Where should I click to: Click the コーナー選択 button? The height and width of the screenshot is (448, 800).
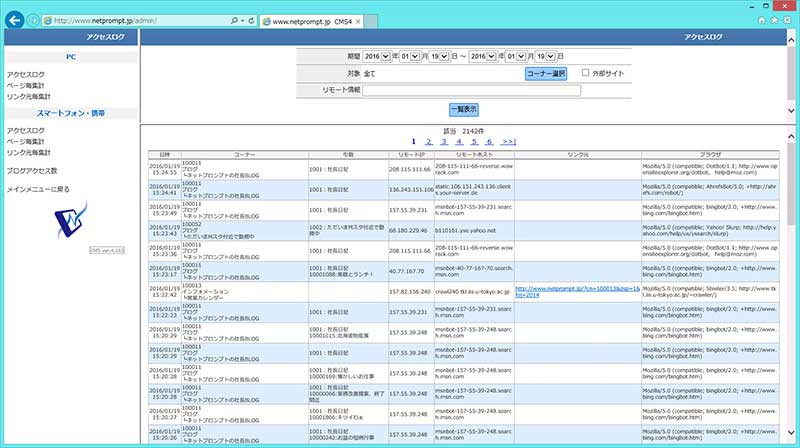pyautogui.click(x=546, y=73)
